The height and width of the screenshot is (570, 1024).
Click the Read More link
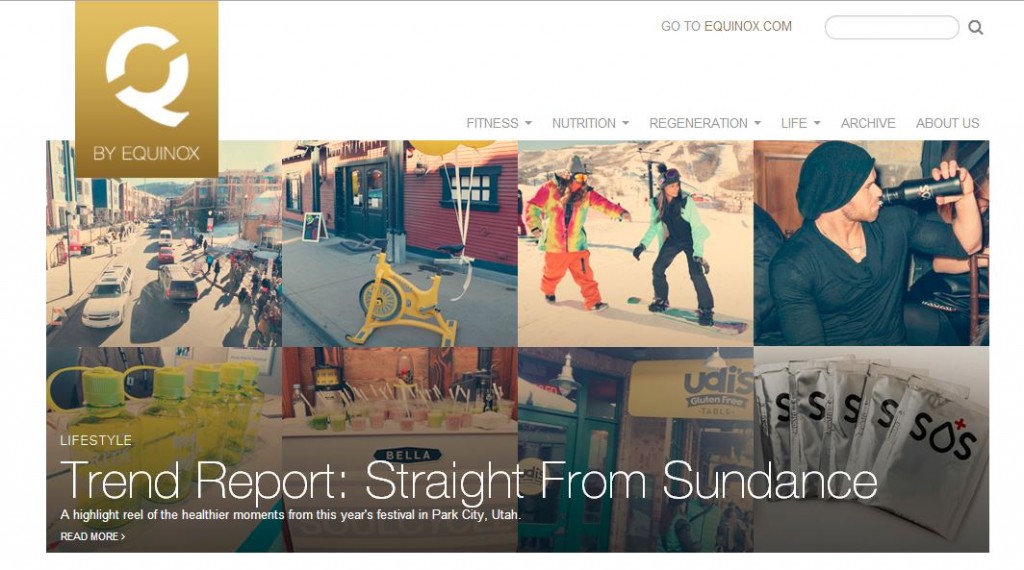pos(92,536)
